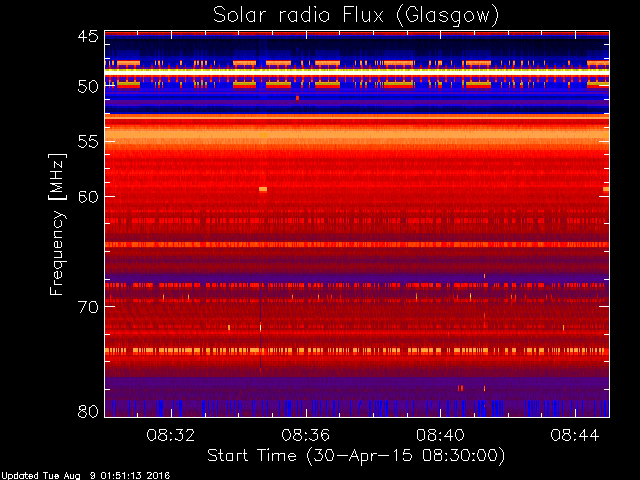Click the small red dot near 51 MHz
The image size is (640, 480).
click(x=298, y=98)
